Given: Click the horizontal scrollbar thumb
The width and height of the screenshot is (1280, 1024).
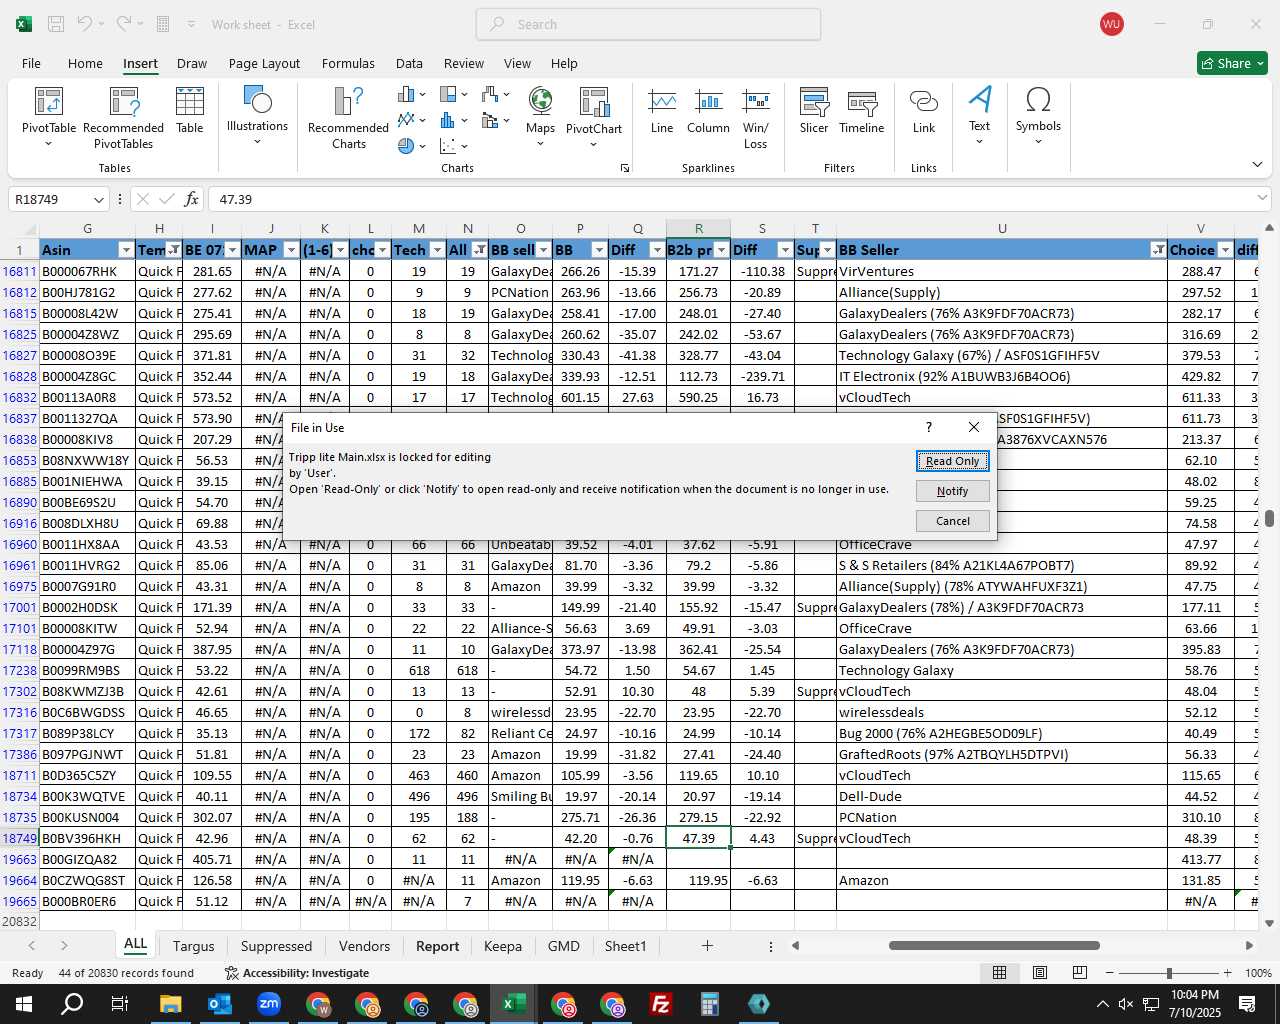Looking at the screenshot, I should tap(994, 945).
